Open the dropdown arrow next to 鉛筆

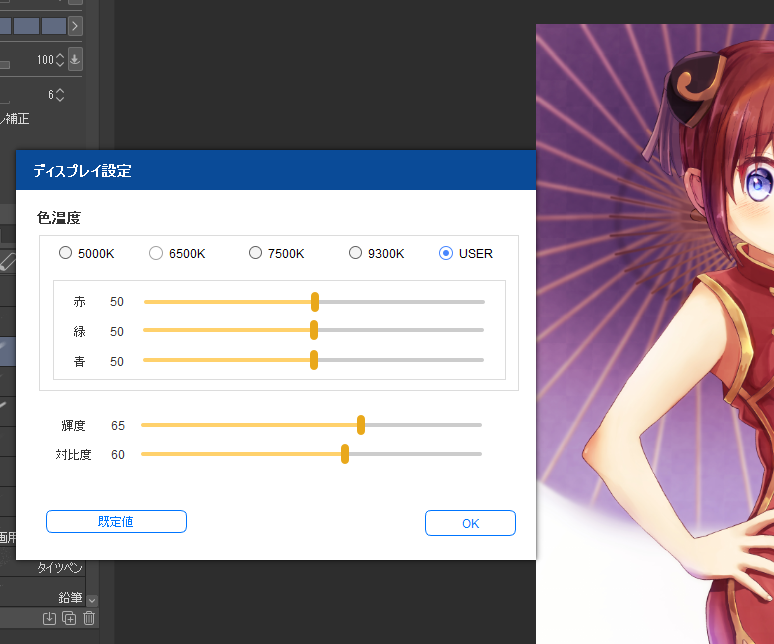[x=92, y=599]
